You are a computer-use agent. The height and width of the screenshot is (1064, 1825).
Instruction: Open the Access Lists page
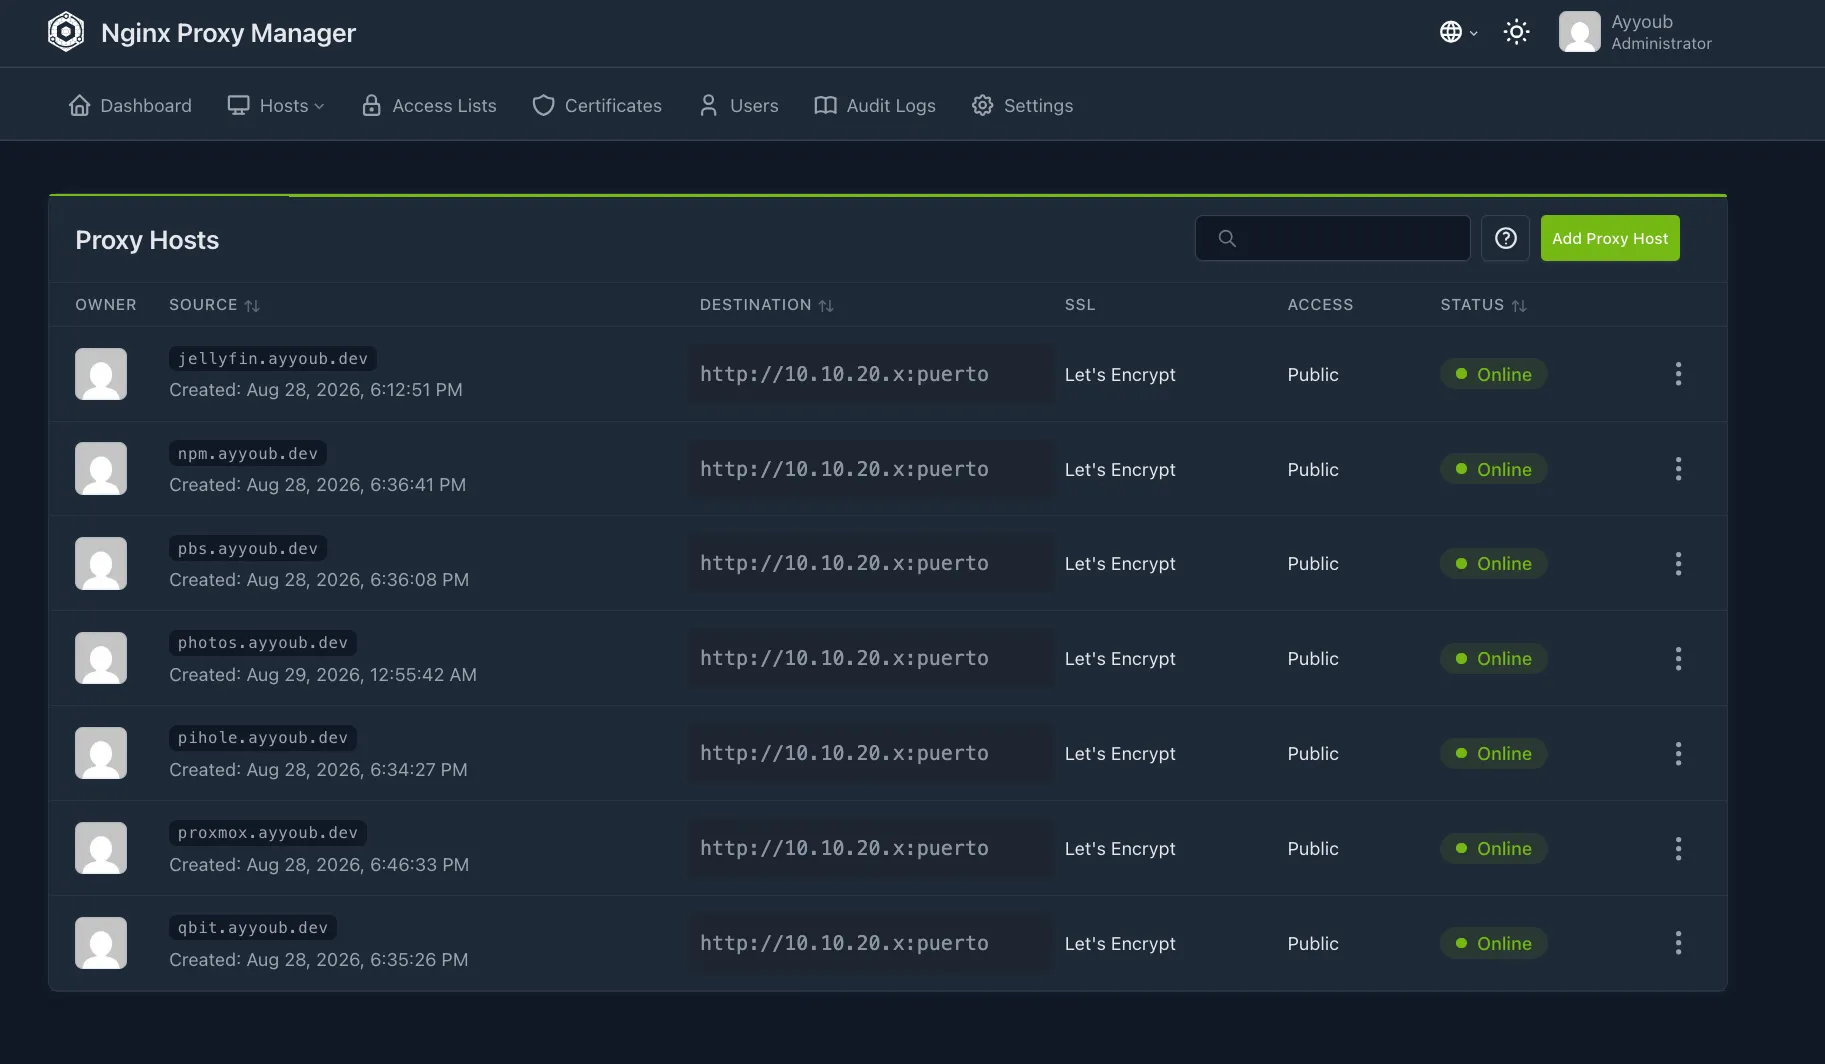pyautogui.click(x=429, y=106)
